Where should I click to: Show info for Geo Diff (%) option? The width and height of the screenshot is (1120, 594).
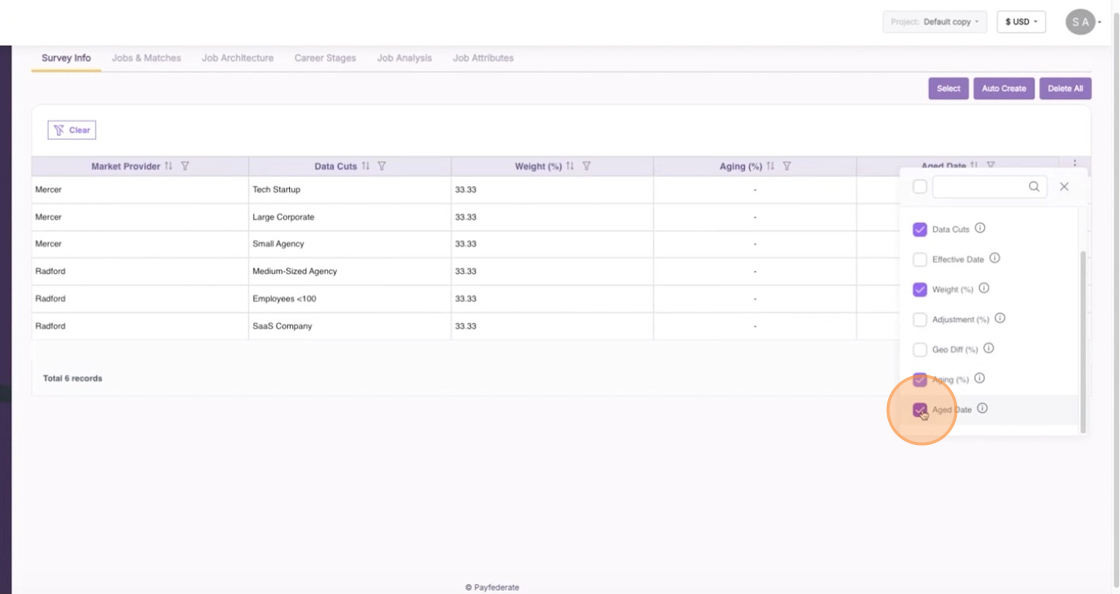(989, 348)
